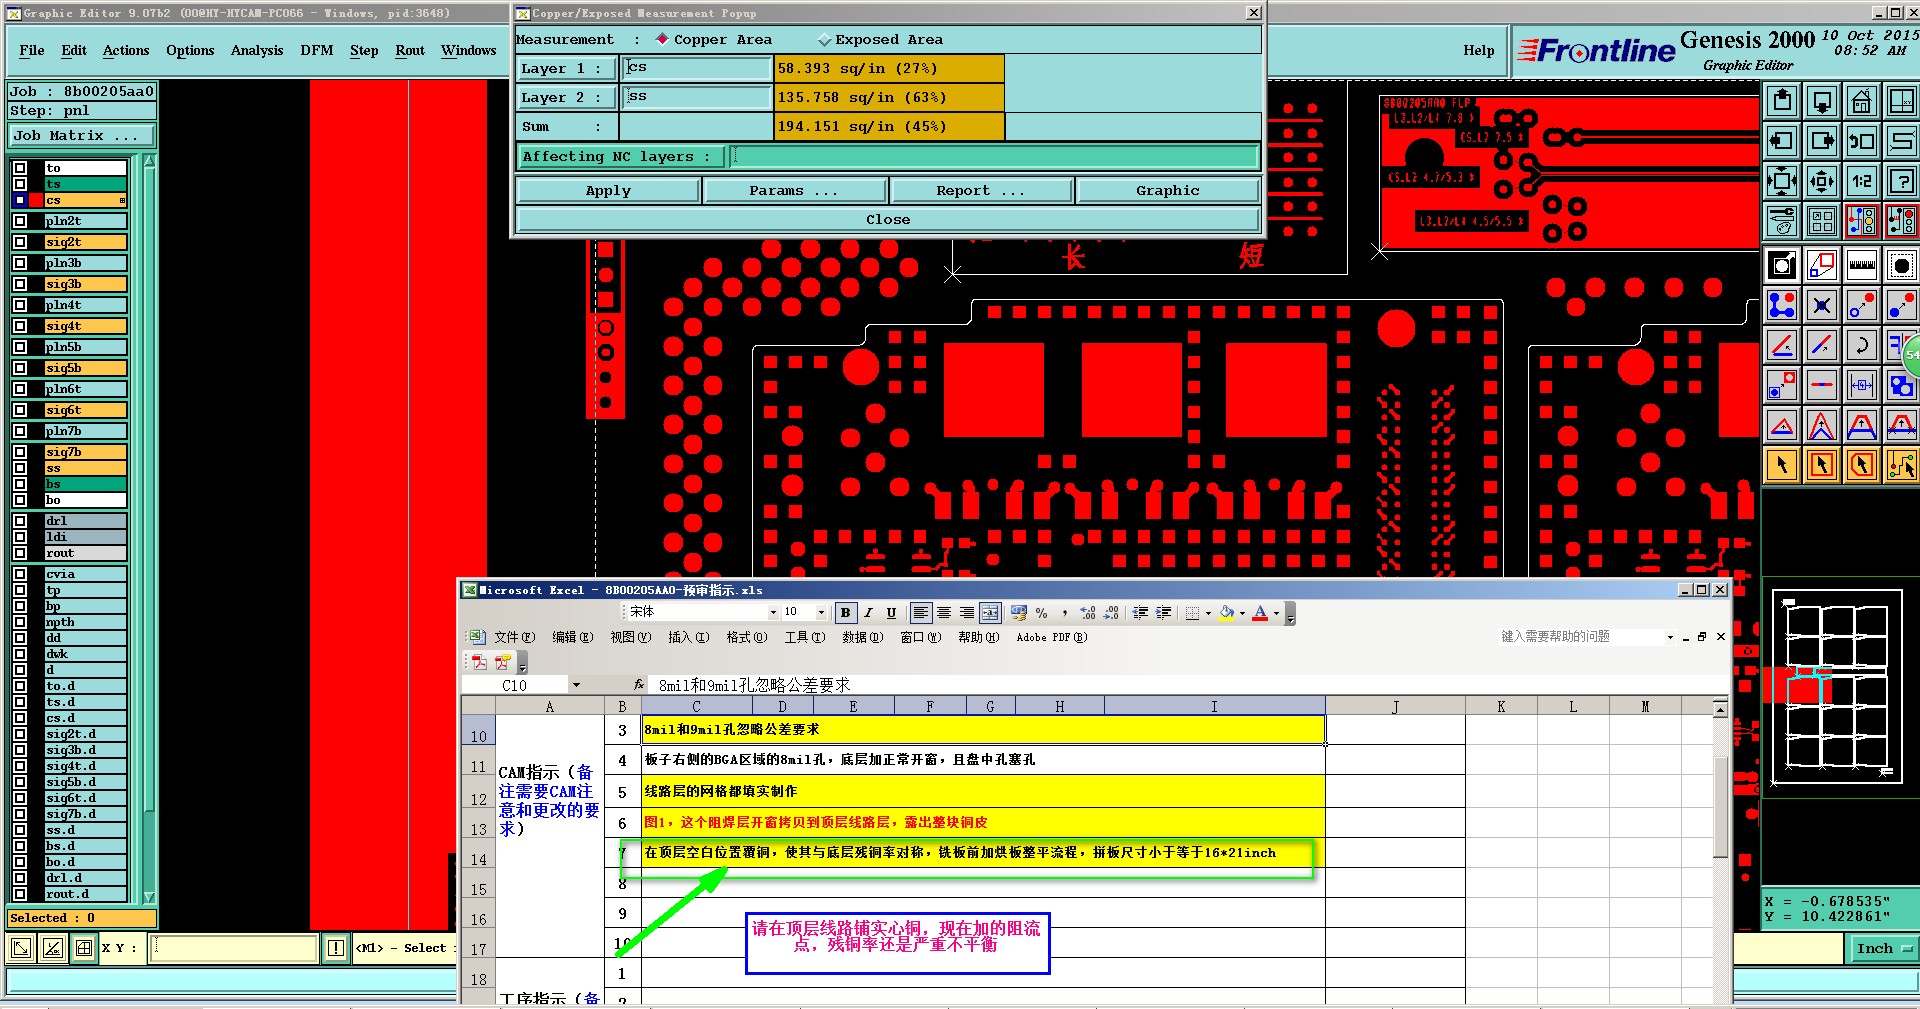Click the 1:2 zoom scale icon
The image size is (1920, 1009).
1862,181
